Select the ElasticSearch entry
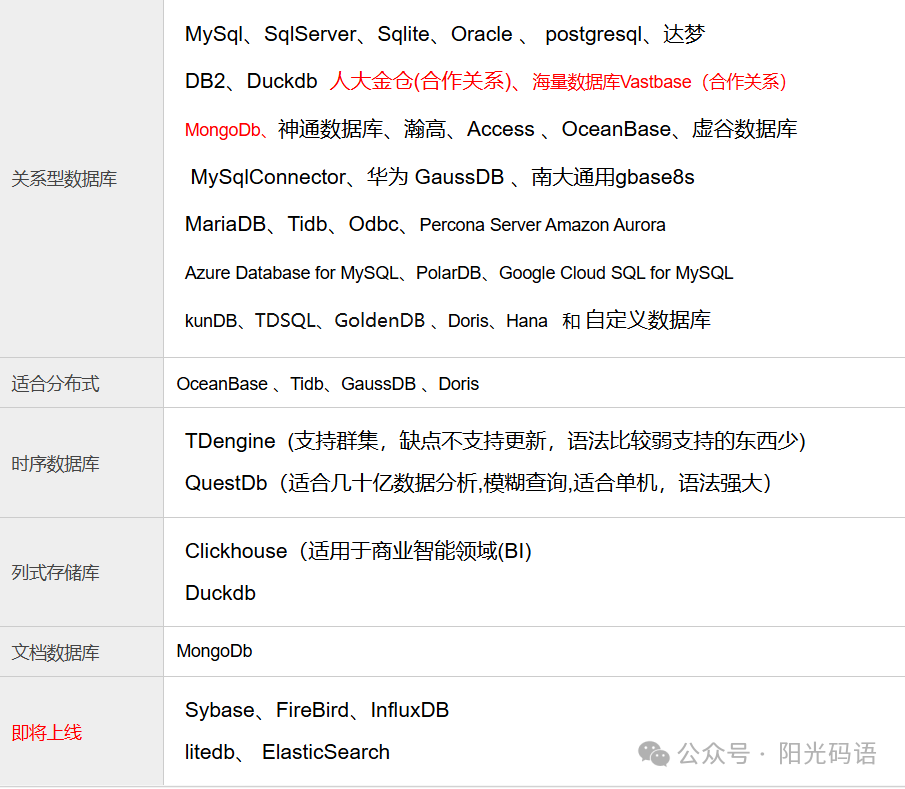 (x=326, y=753)
